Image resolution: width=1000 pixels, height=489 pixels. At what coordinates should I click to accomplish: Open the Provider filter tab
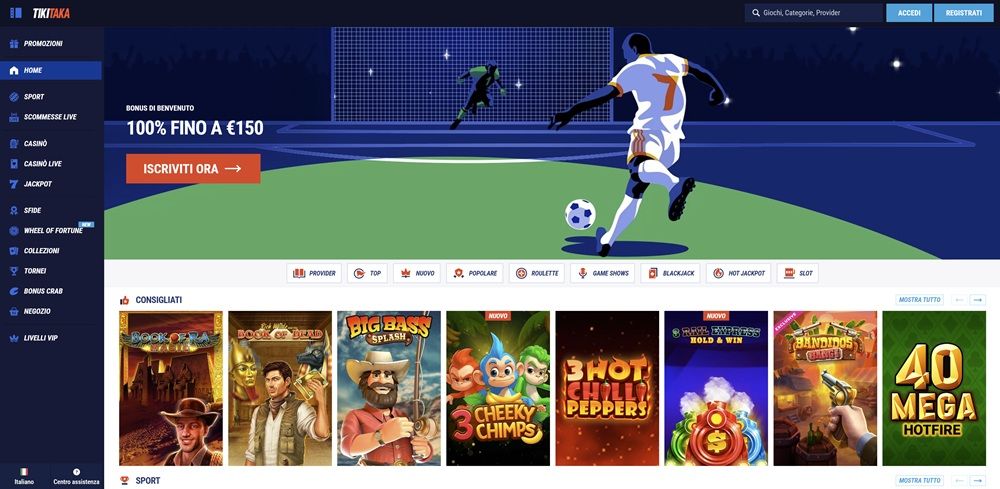click(314, 274)
